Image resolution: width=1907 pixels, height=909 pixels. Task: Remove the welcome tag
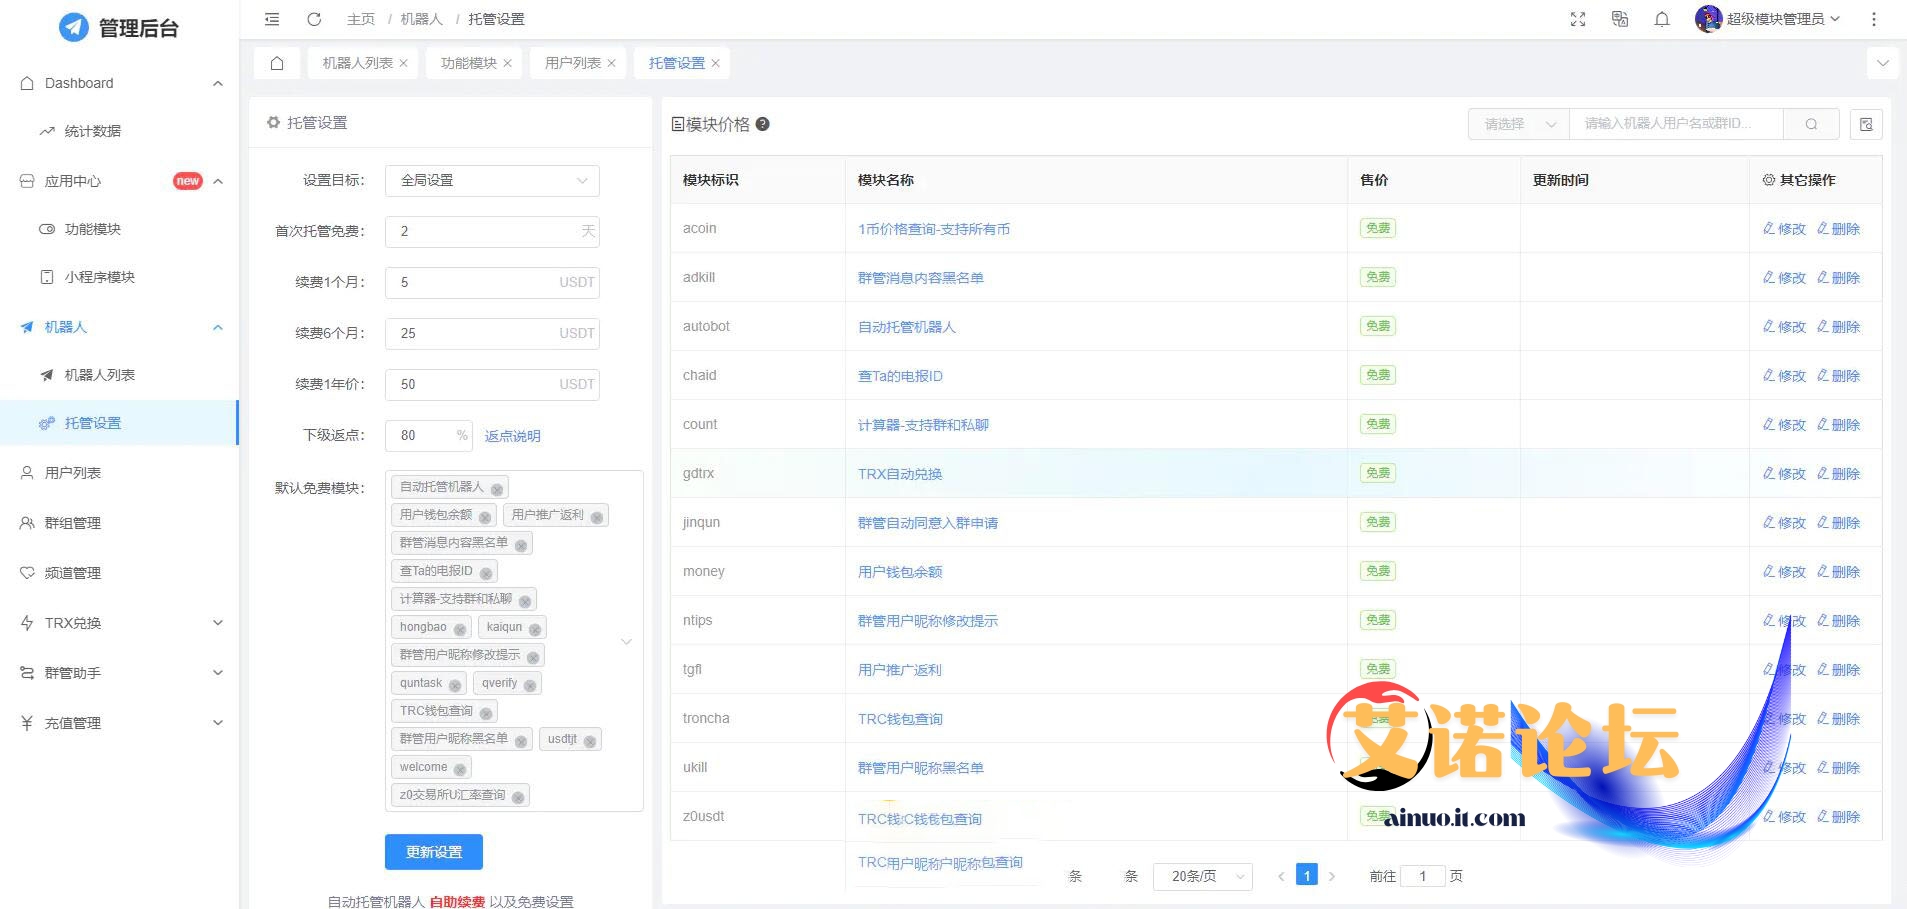[x=460, y=769]
